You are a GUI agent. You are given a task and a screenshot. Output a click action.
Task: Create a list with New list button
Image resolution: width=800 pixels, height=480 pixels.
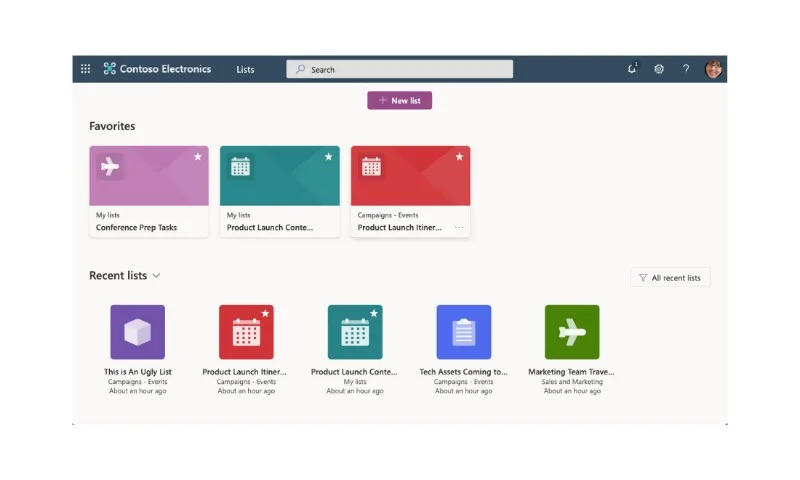[399, 100]
